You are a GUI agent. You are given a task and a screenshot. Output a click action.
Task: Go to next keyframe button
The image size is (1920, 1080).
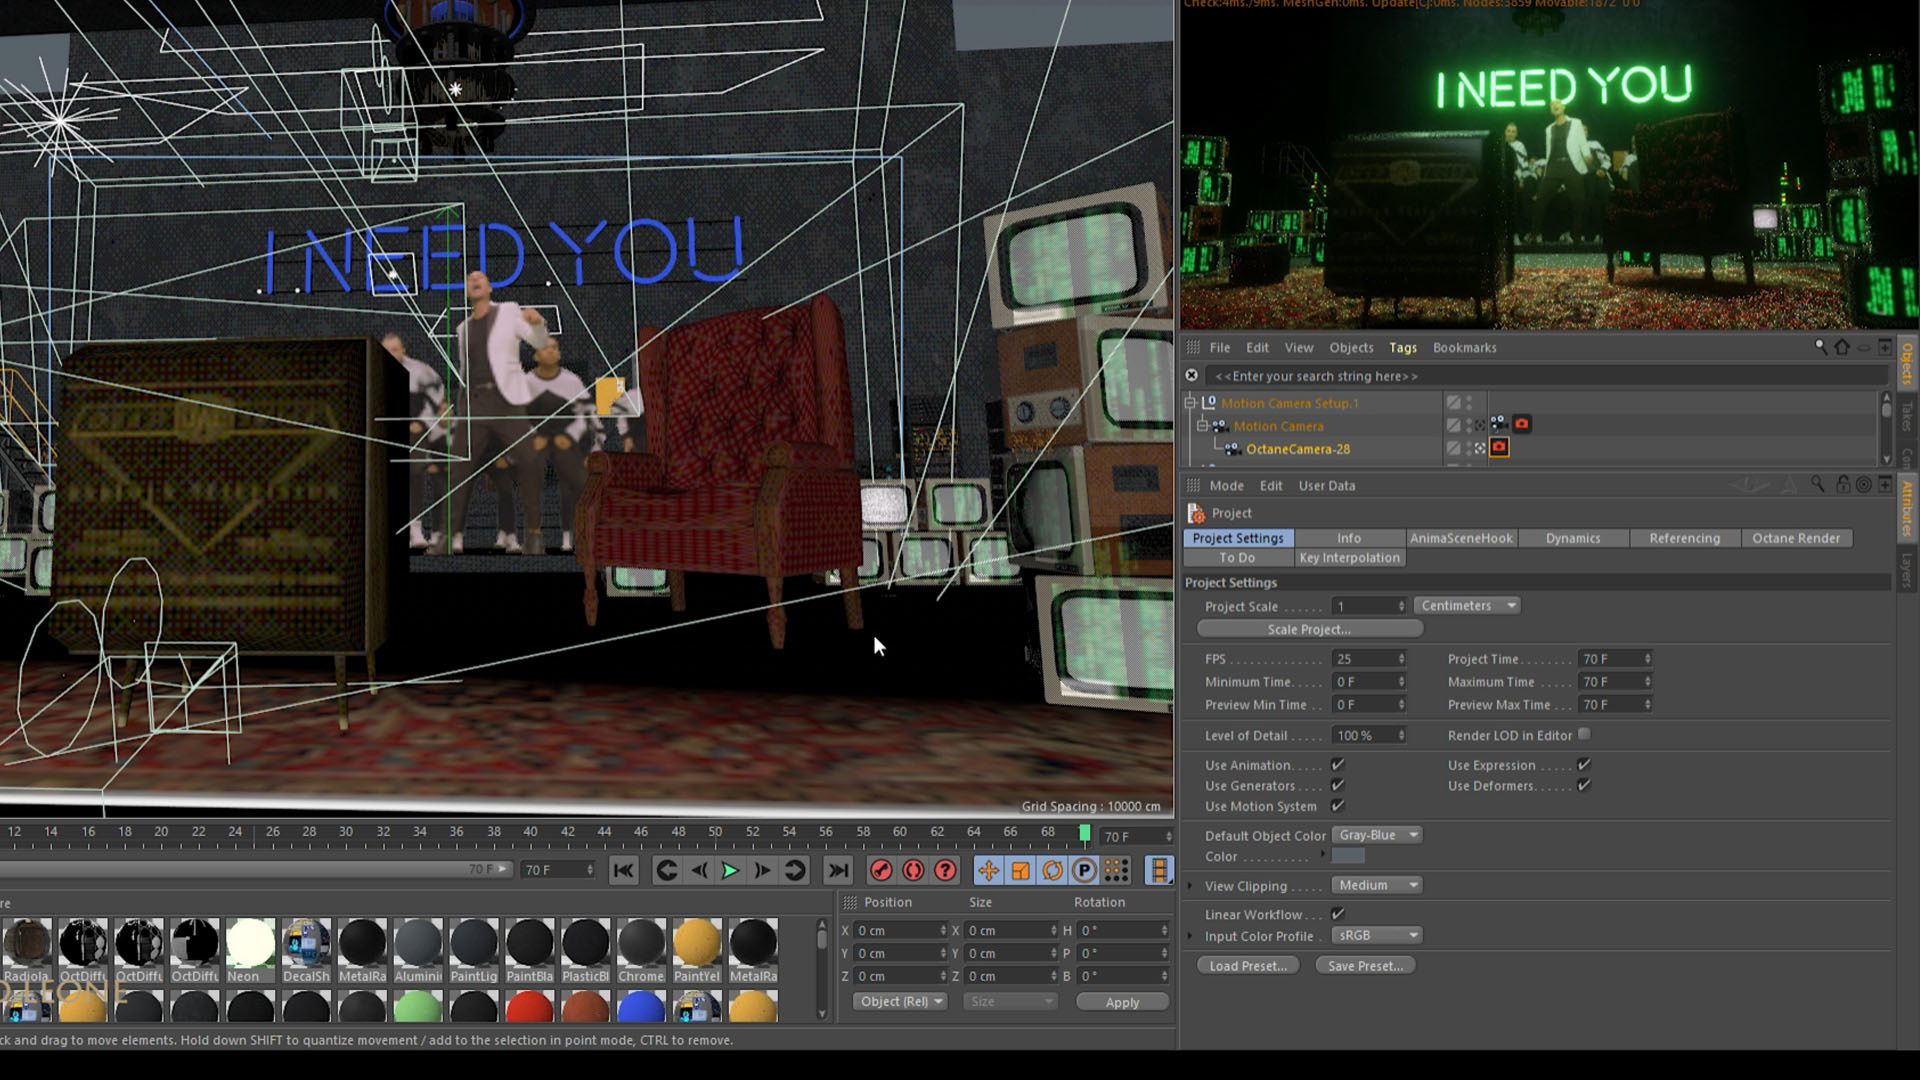click(795, 870)
